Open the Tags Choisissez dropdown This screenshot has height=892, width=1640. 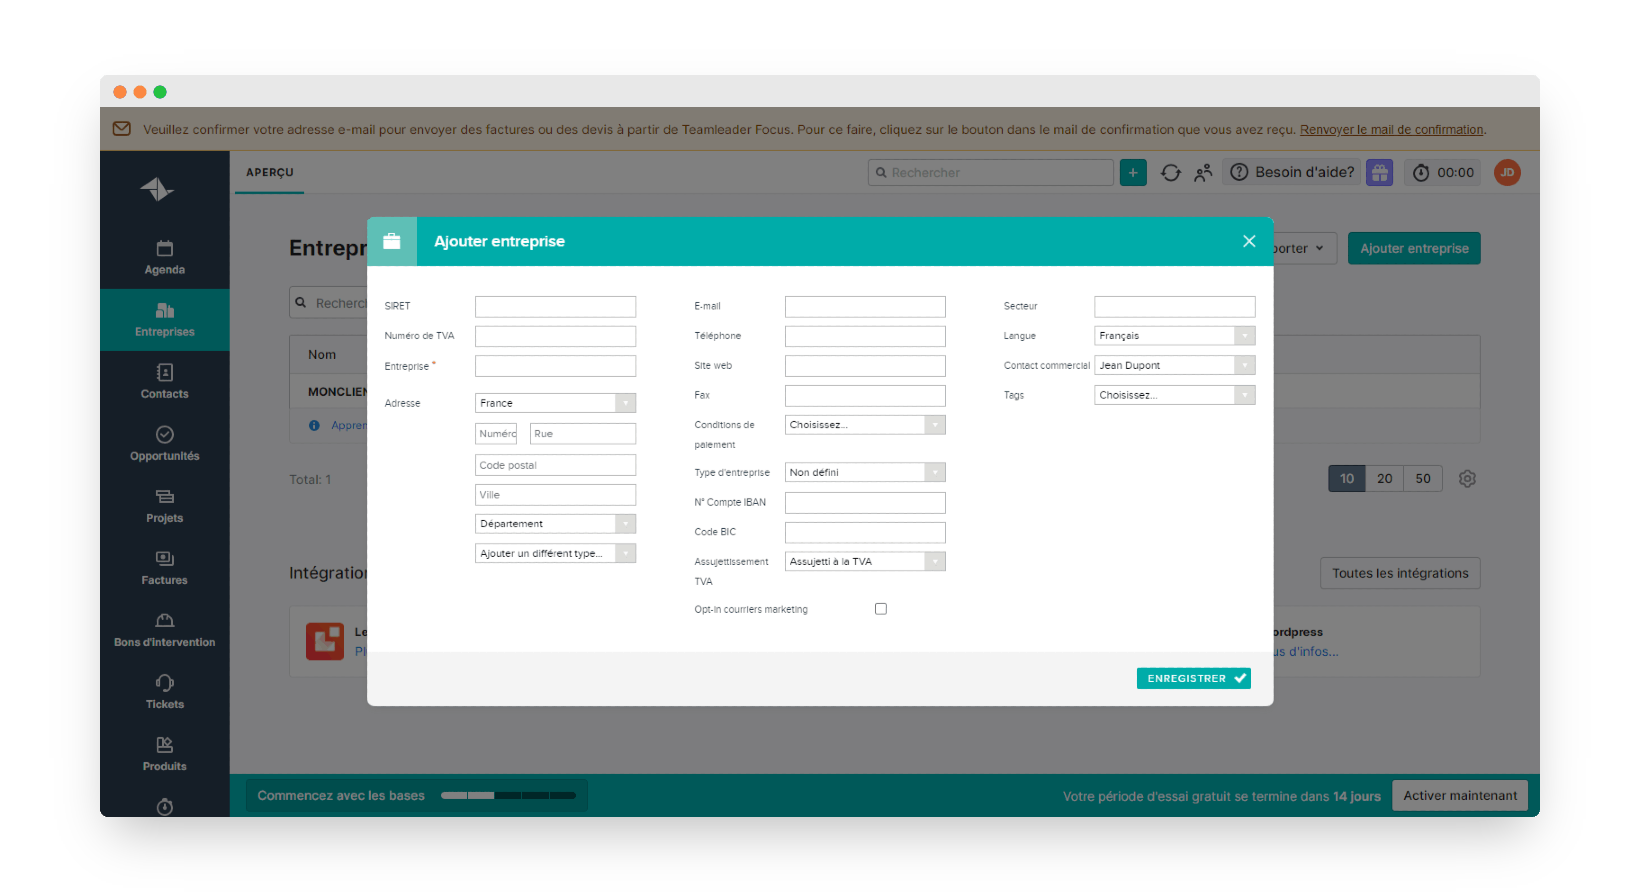point(1174,395)
